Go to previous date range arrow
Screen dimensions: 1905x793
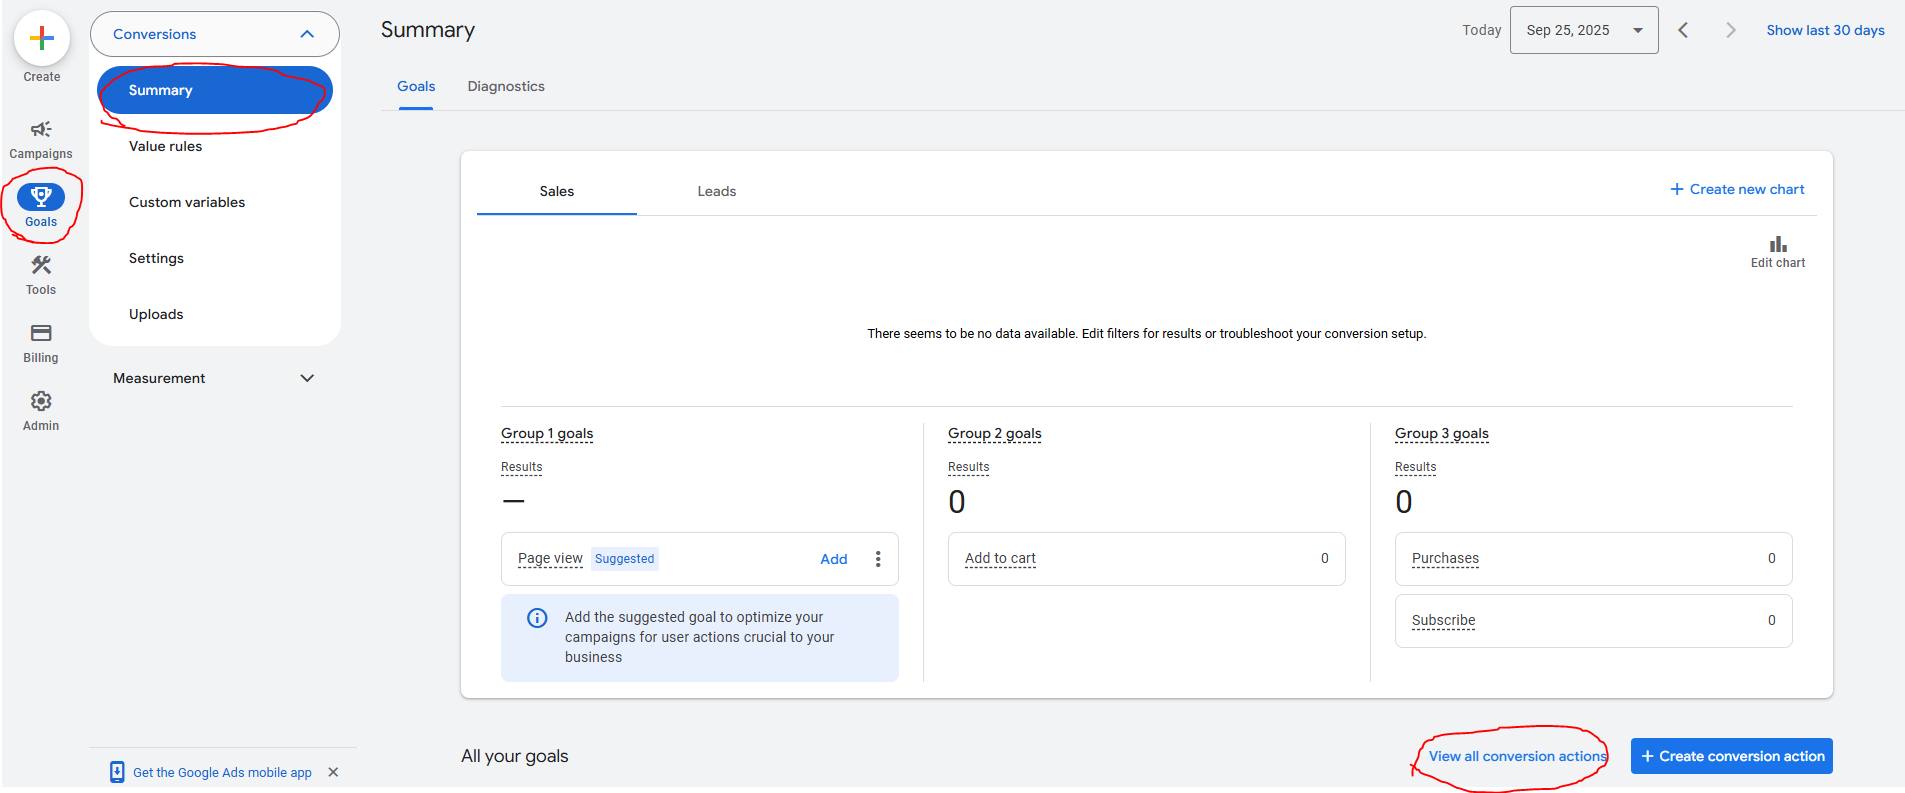pyautogui.click(x=1683, y=30)
